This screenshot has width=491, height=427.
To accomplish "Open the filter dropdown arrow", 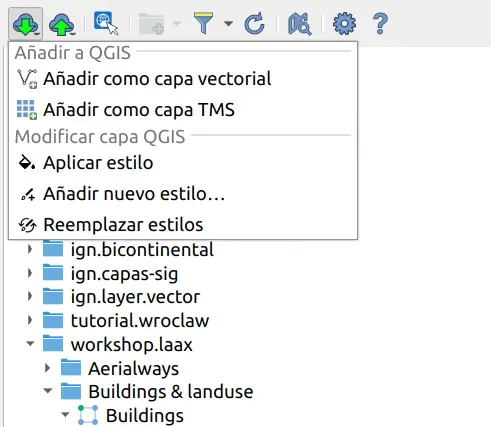I will coord(228,24).
